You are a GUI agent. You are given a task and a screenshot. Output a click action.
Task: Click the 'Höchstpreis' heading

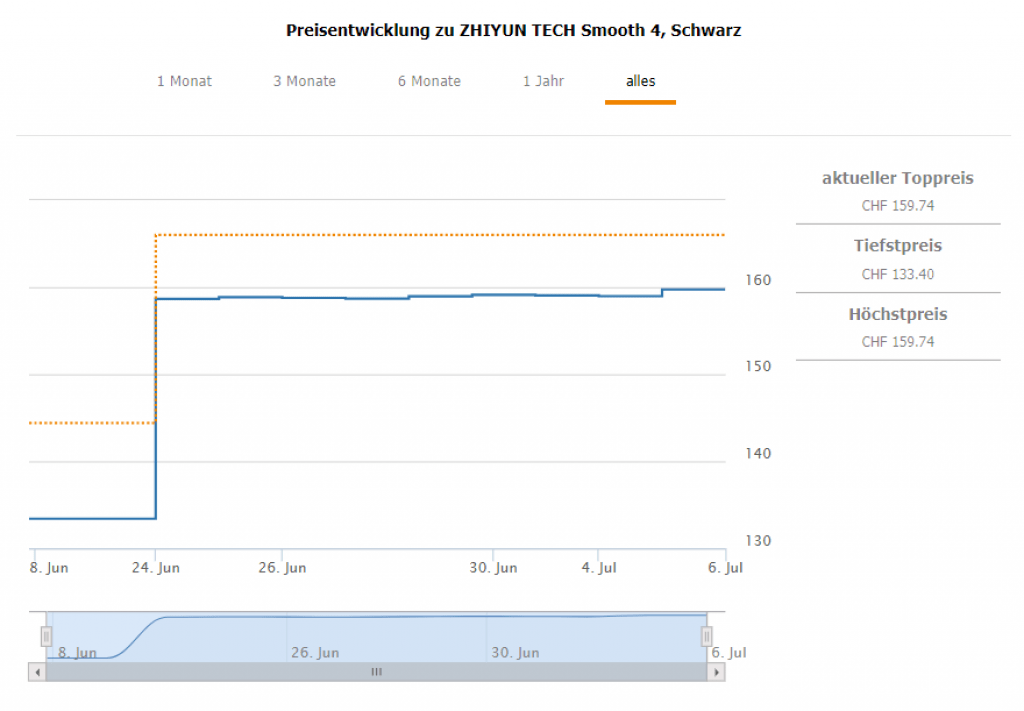click(897, 314)
